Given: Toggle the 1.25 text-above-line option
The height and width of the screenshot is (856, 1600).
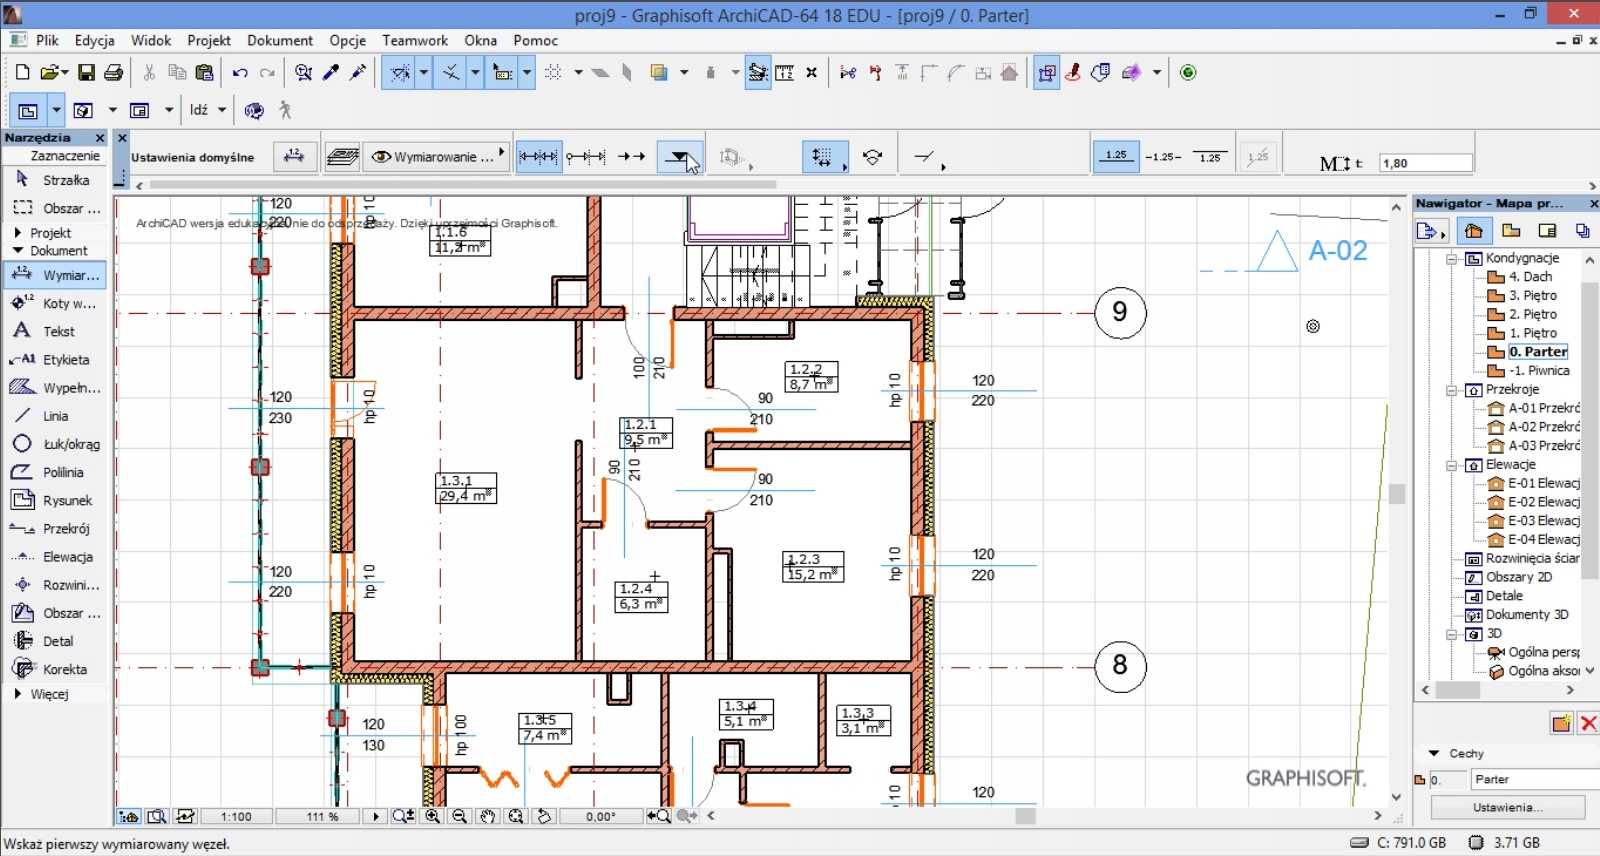Looking at the screenshot, I should coord(1115,157).
